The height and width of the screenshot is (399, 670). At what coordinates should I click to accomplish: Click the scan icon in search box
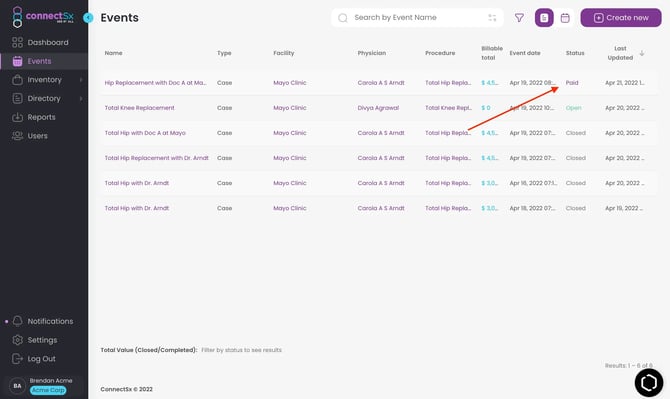click(x=492, y=18)
